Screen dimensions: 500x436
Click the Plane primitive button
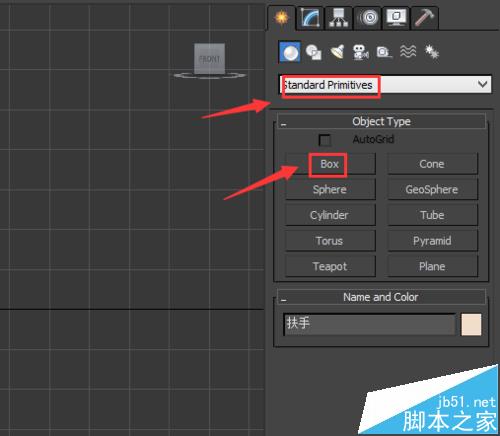[433, 266]
